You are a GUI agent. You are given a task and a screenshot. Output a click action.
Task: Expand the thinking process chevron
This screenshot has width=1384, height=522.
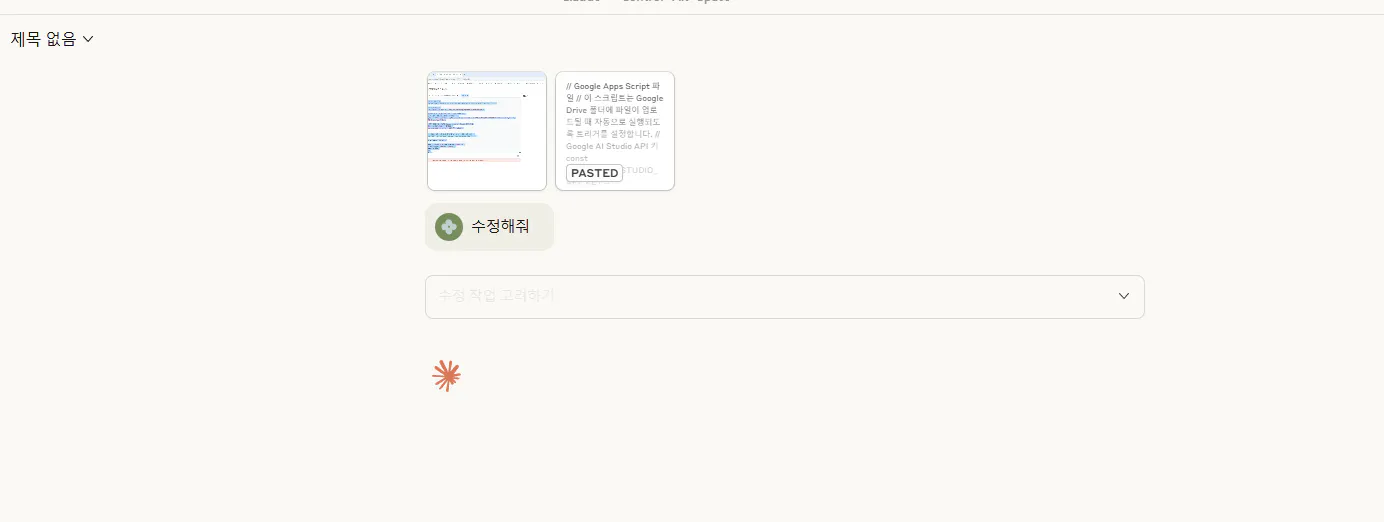tap(1124, 296)
